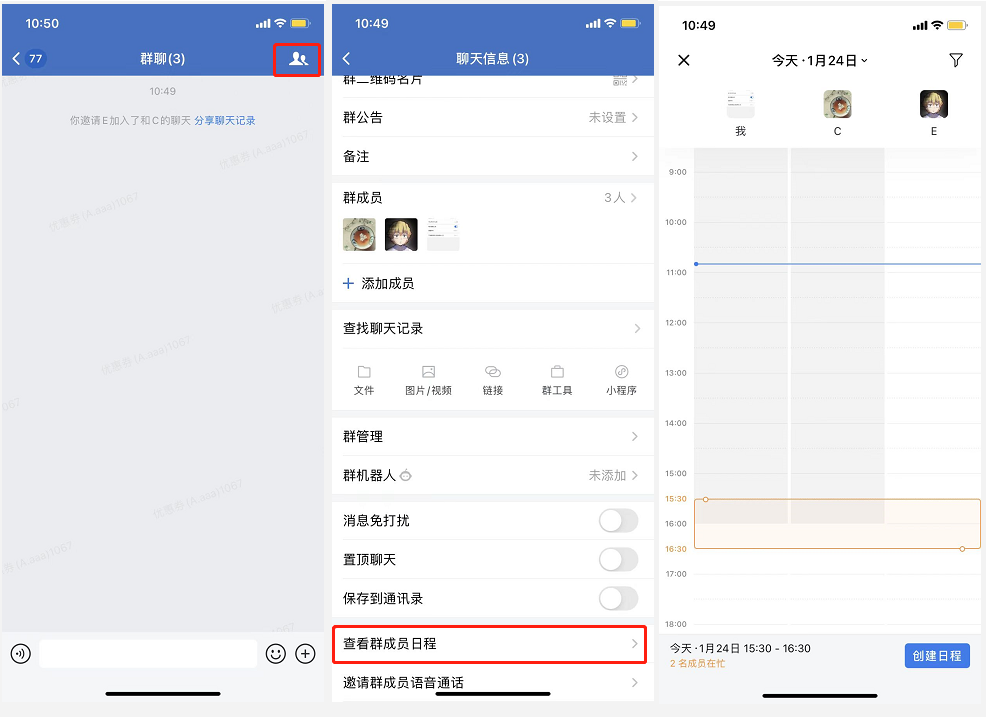Viewport: 986px width, 717px height.
Task: Tap the plus icon for more chat actions
Action: pyautogui.click(x=306, y=654)
